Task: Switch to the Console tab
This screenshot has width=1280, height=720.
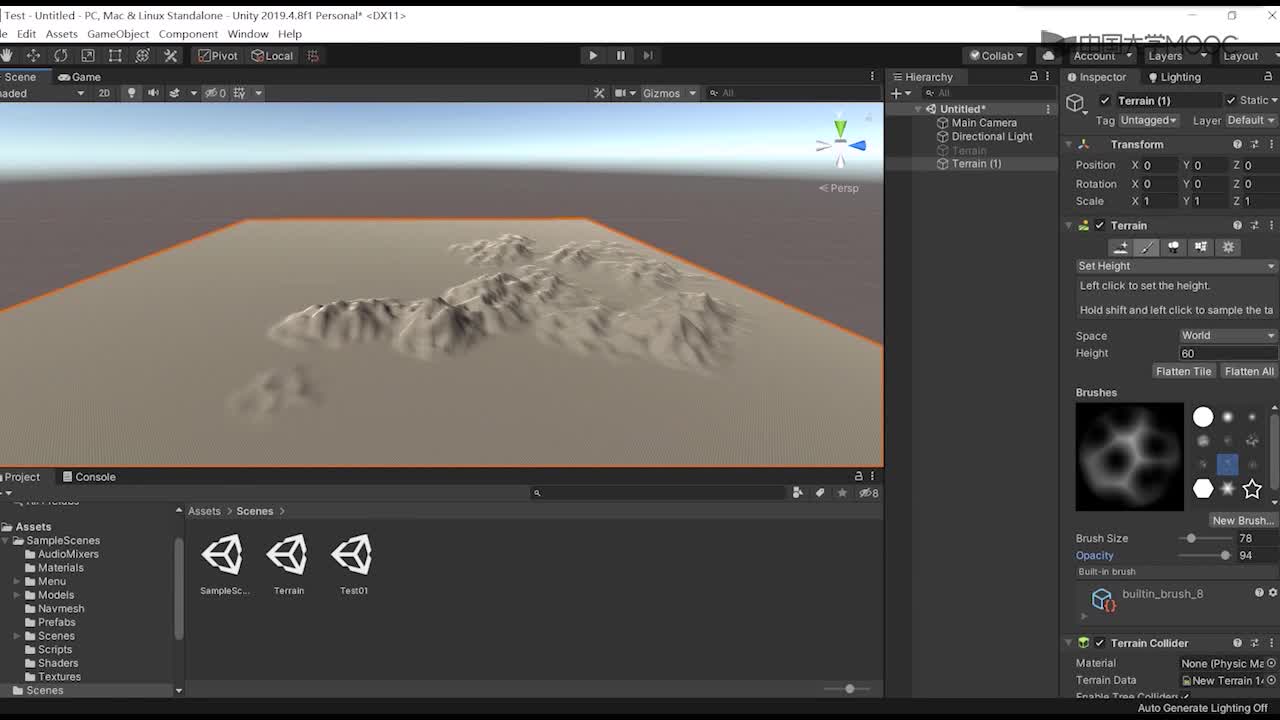Action: [88, 477]
